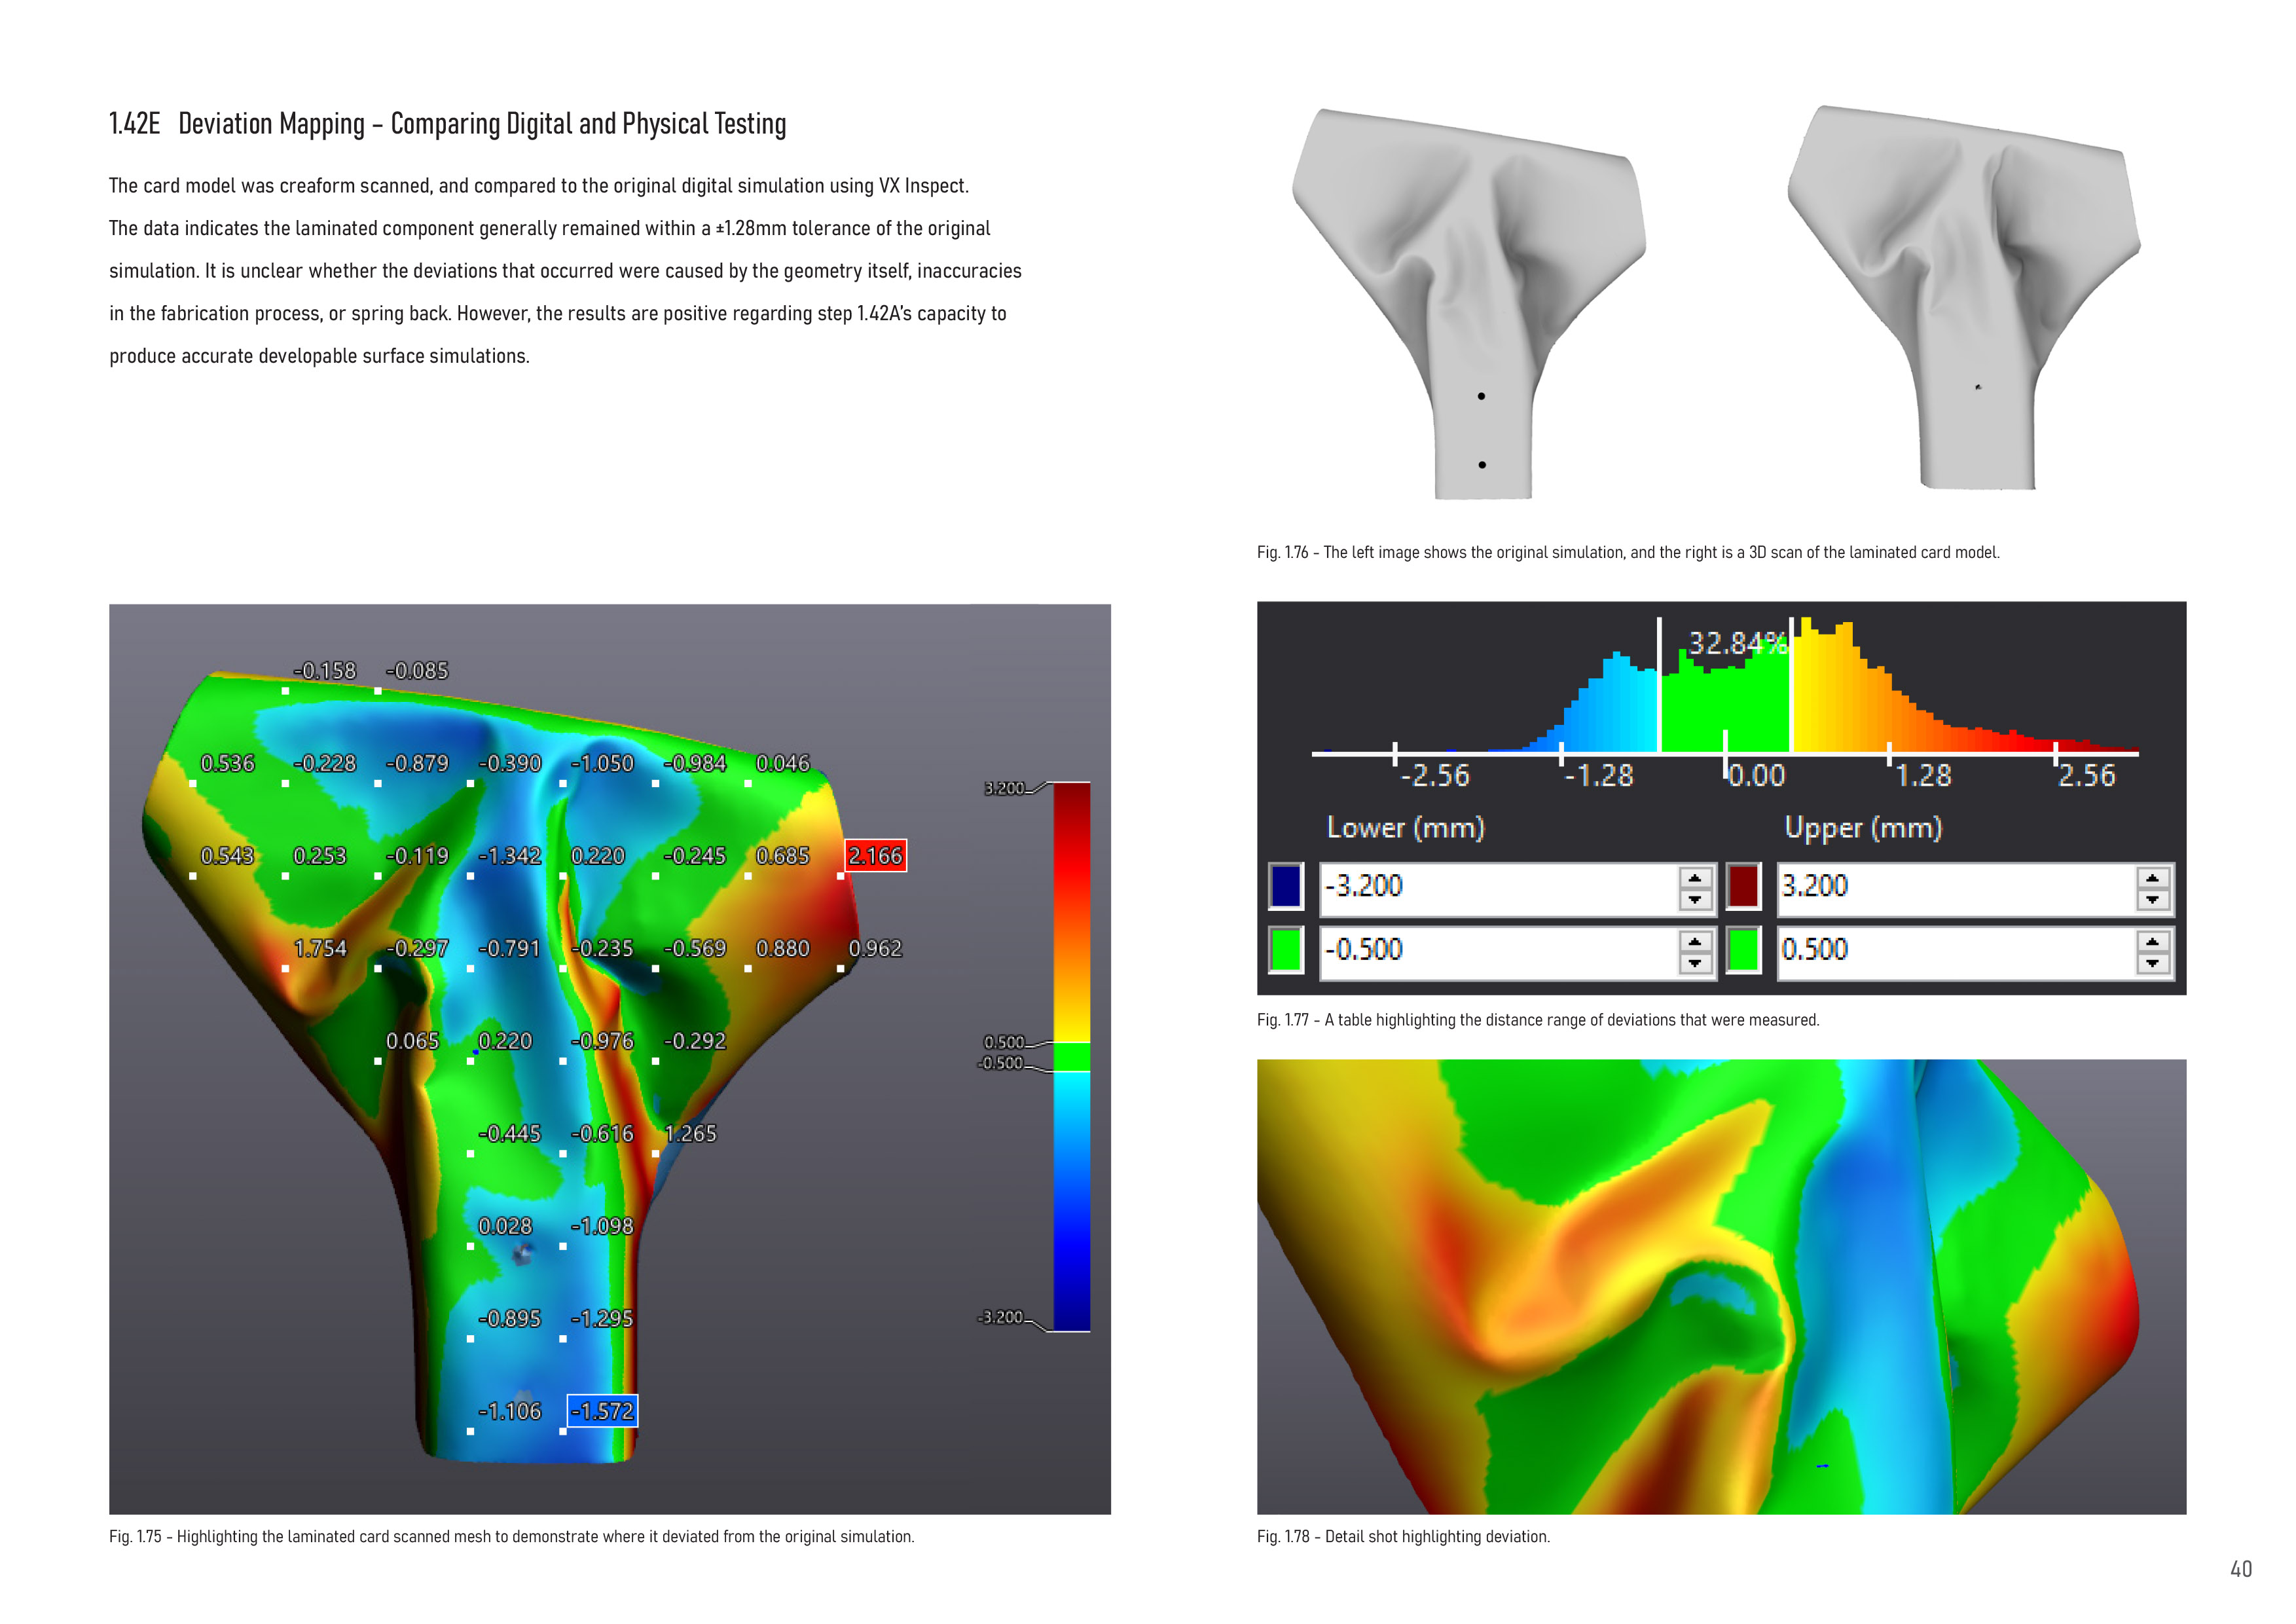Click the 0.536 deviation annotation
2296x1624 pixels.
pyautogui.click(x=228, y=763)
